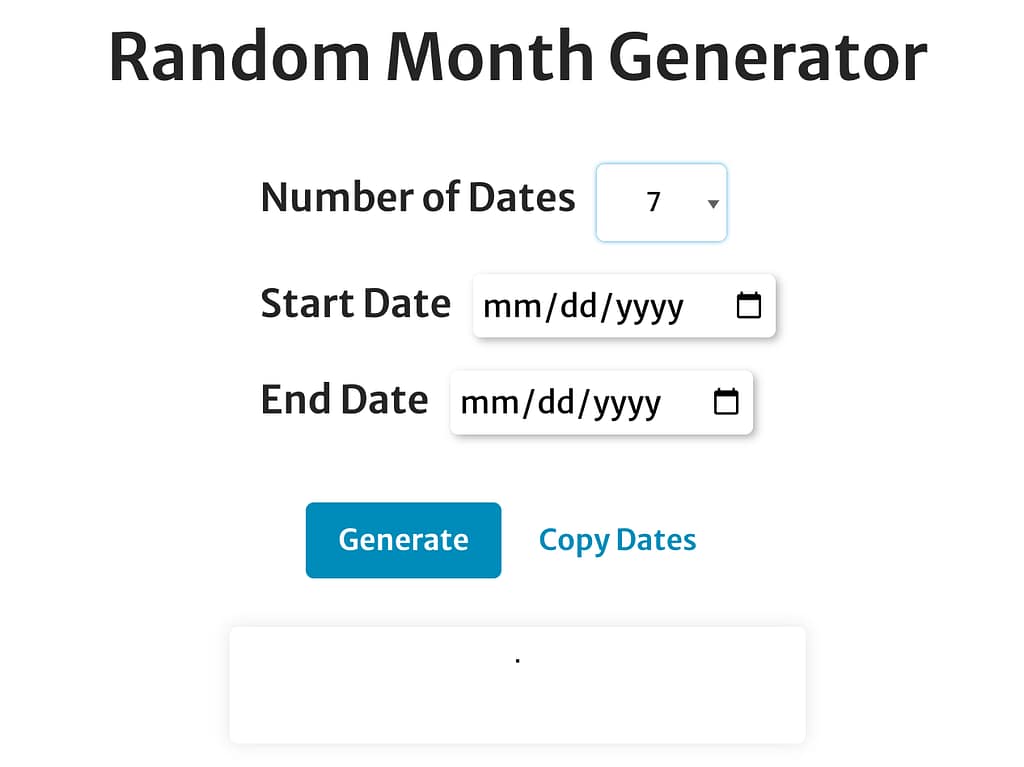Select the year segment of End Date
1024x767 pixels.
[x=626, y=403]
